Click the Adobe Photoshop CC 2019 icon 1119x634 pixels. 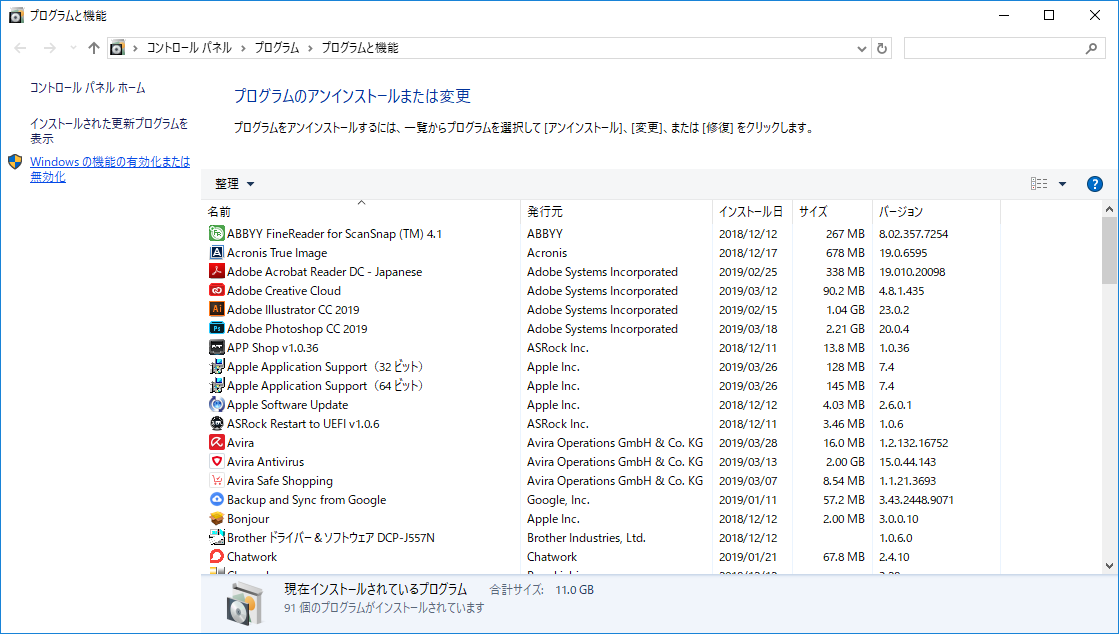coord(217,329)
